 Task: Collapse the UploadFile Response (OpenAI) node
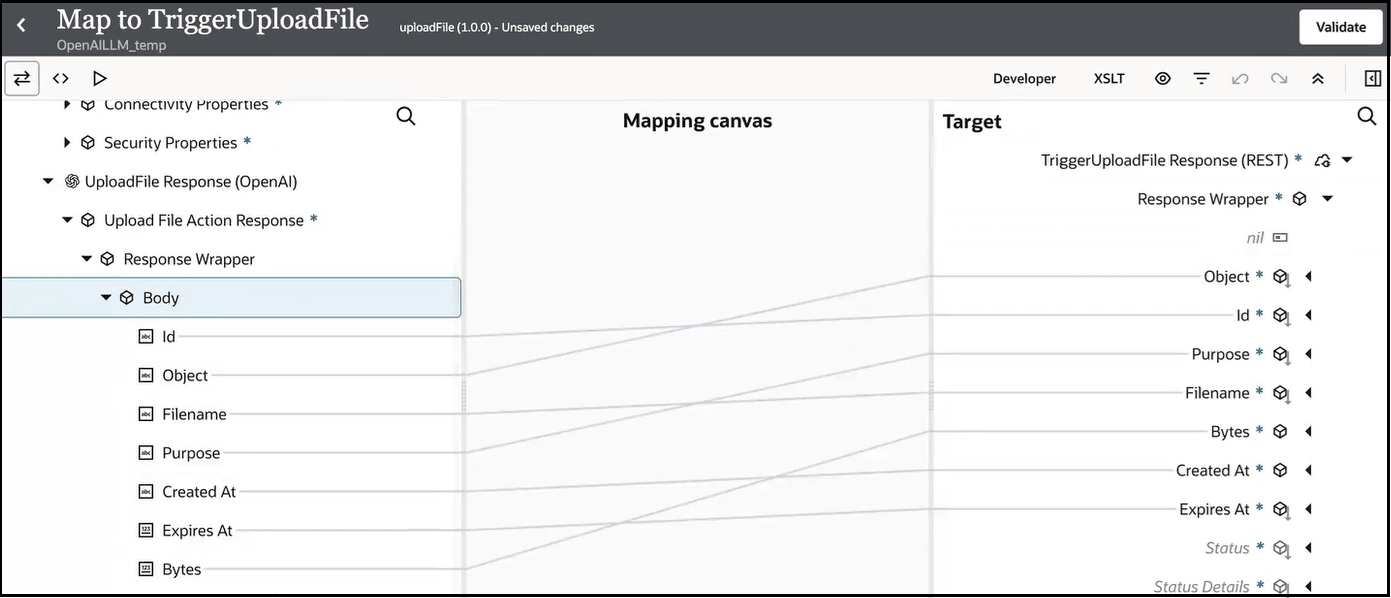pyautogui.click(x=47, y=181)
